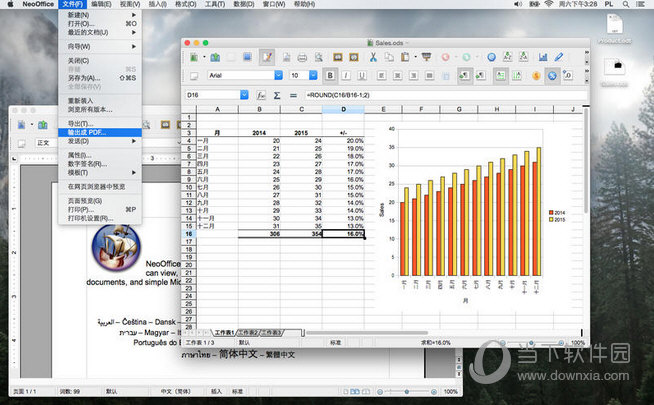Viewport: 654px width, 405px height.
Task: Expand 发送(D) submenu
Action: click(x=100, y=141)
